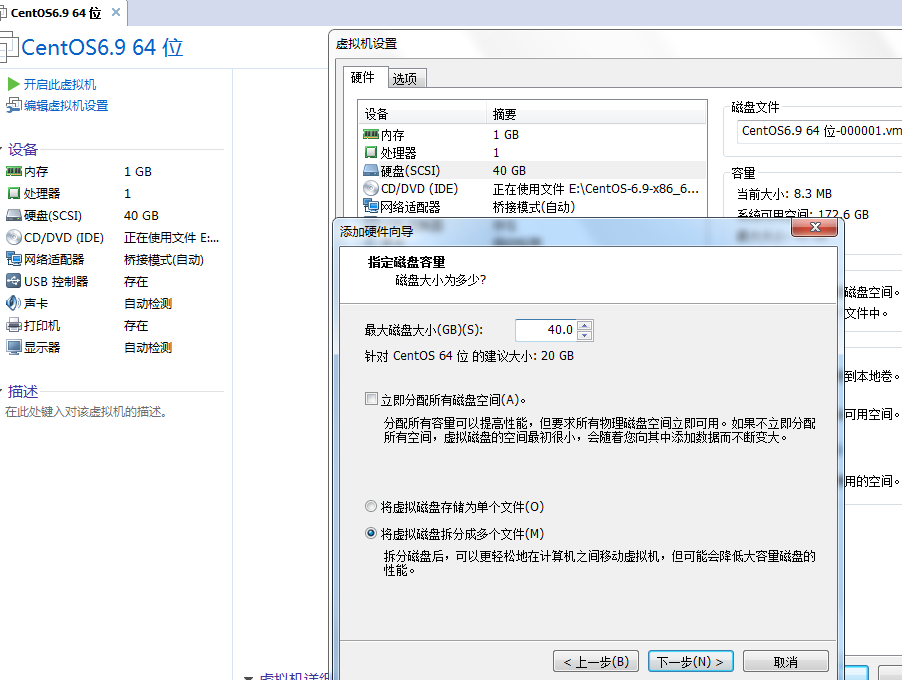The height and width of the screenshot is (680, 902).
Task: Increase disk size with the up stepper arrow
Action: click(x=584, y=324)
